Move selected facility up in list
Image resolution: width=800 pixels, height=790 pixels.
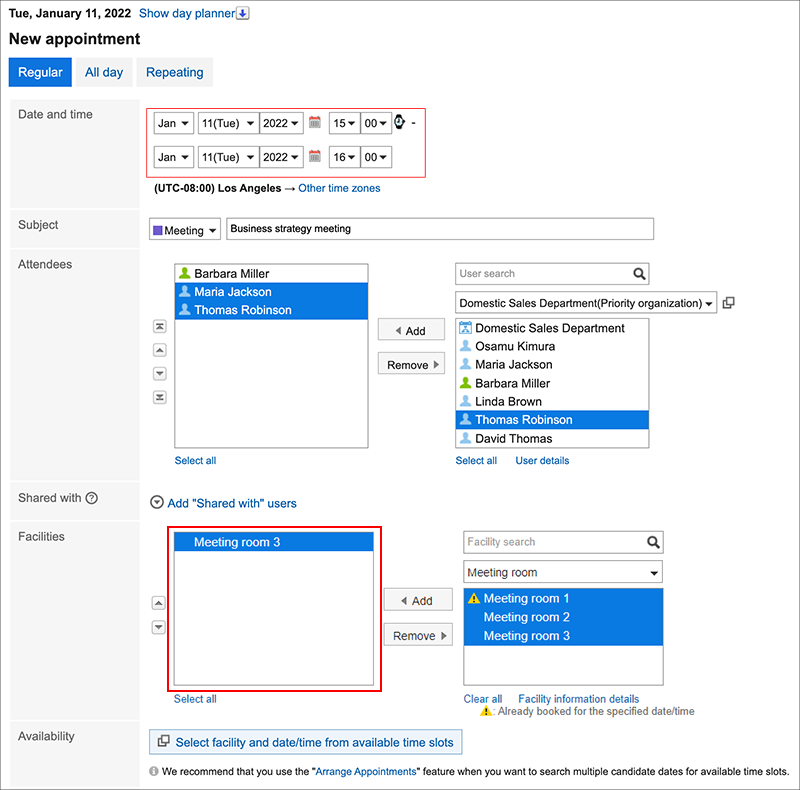point(159,603)
